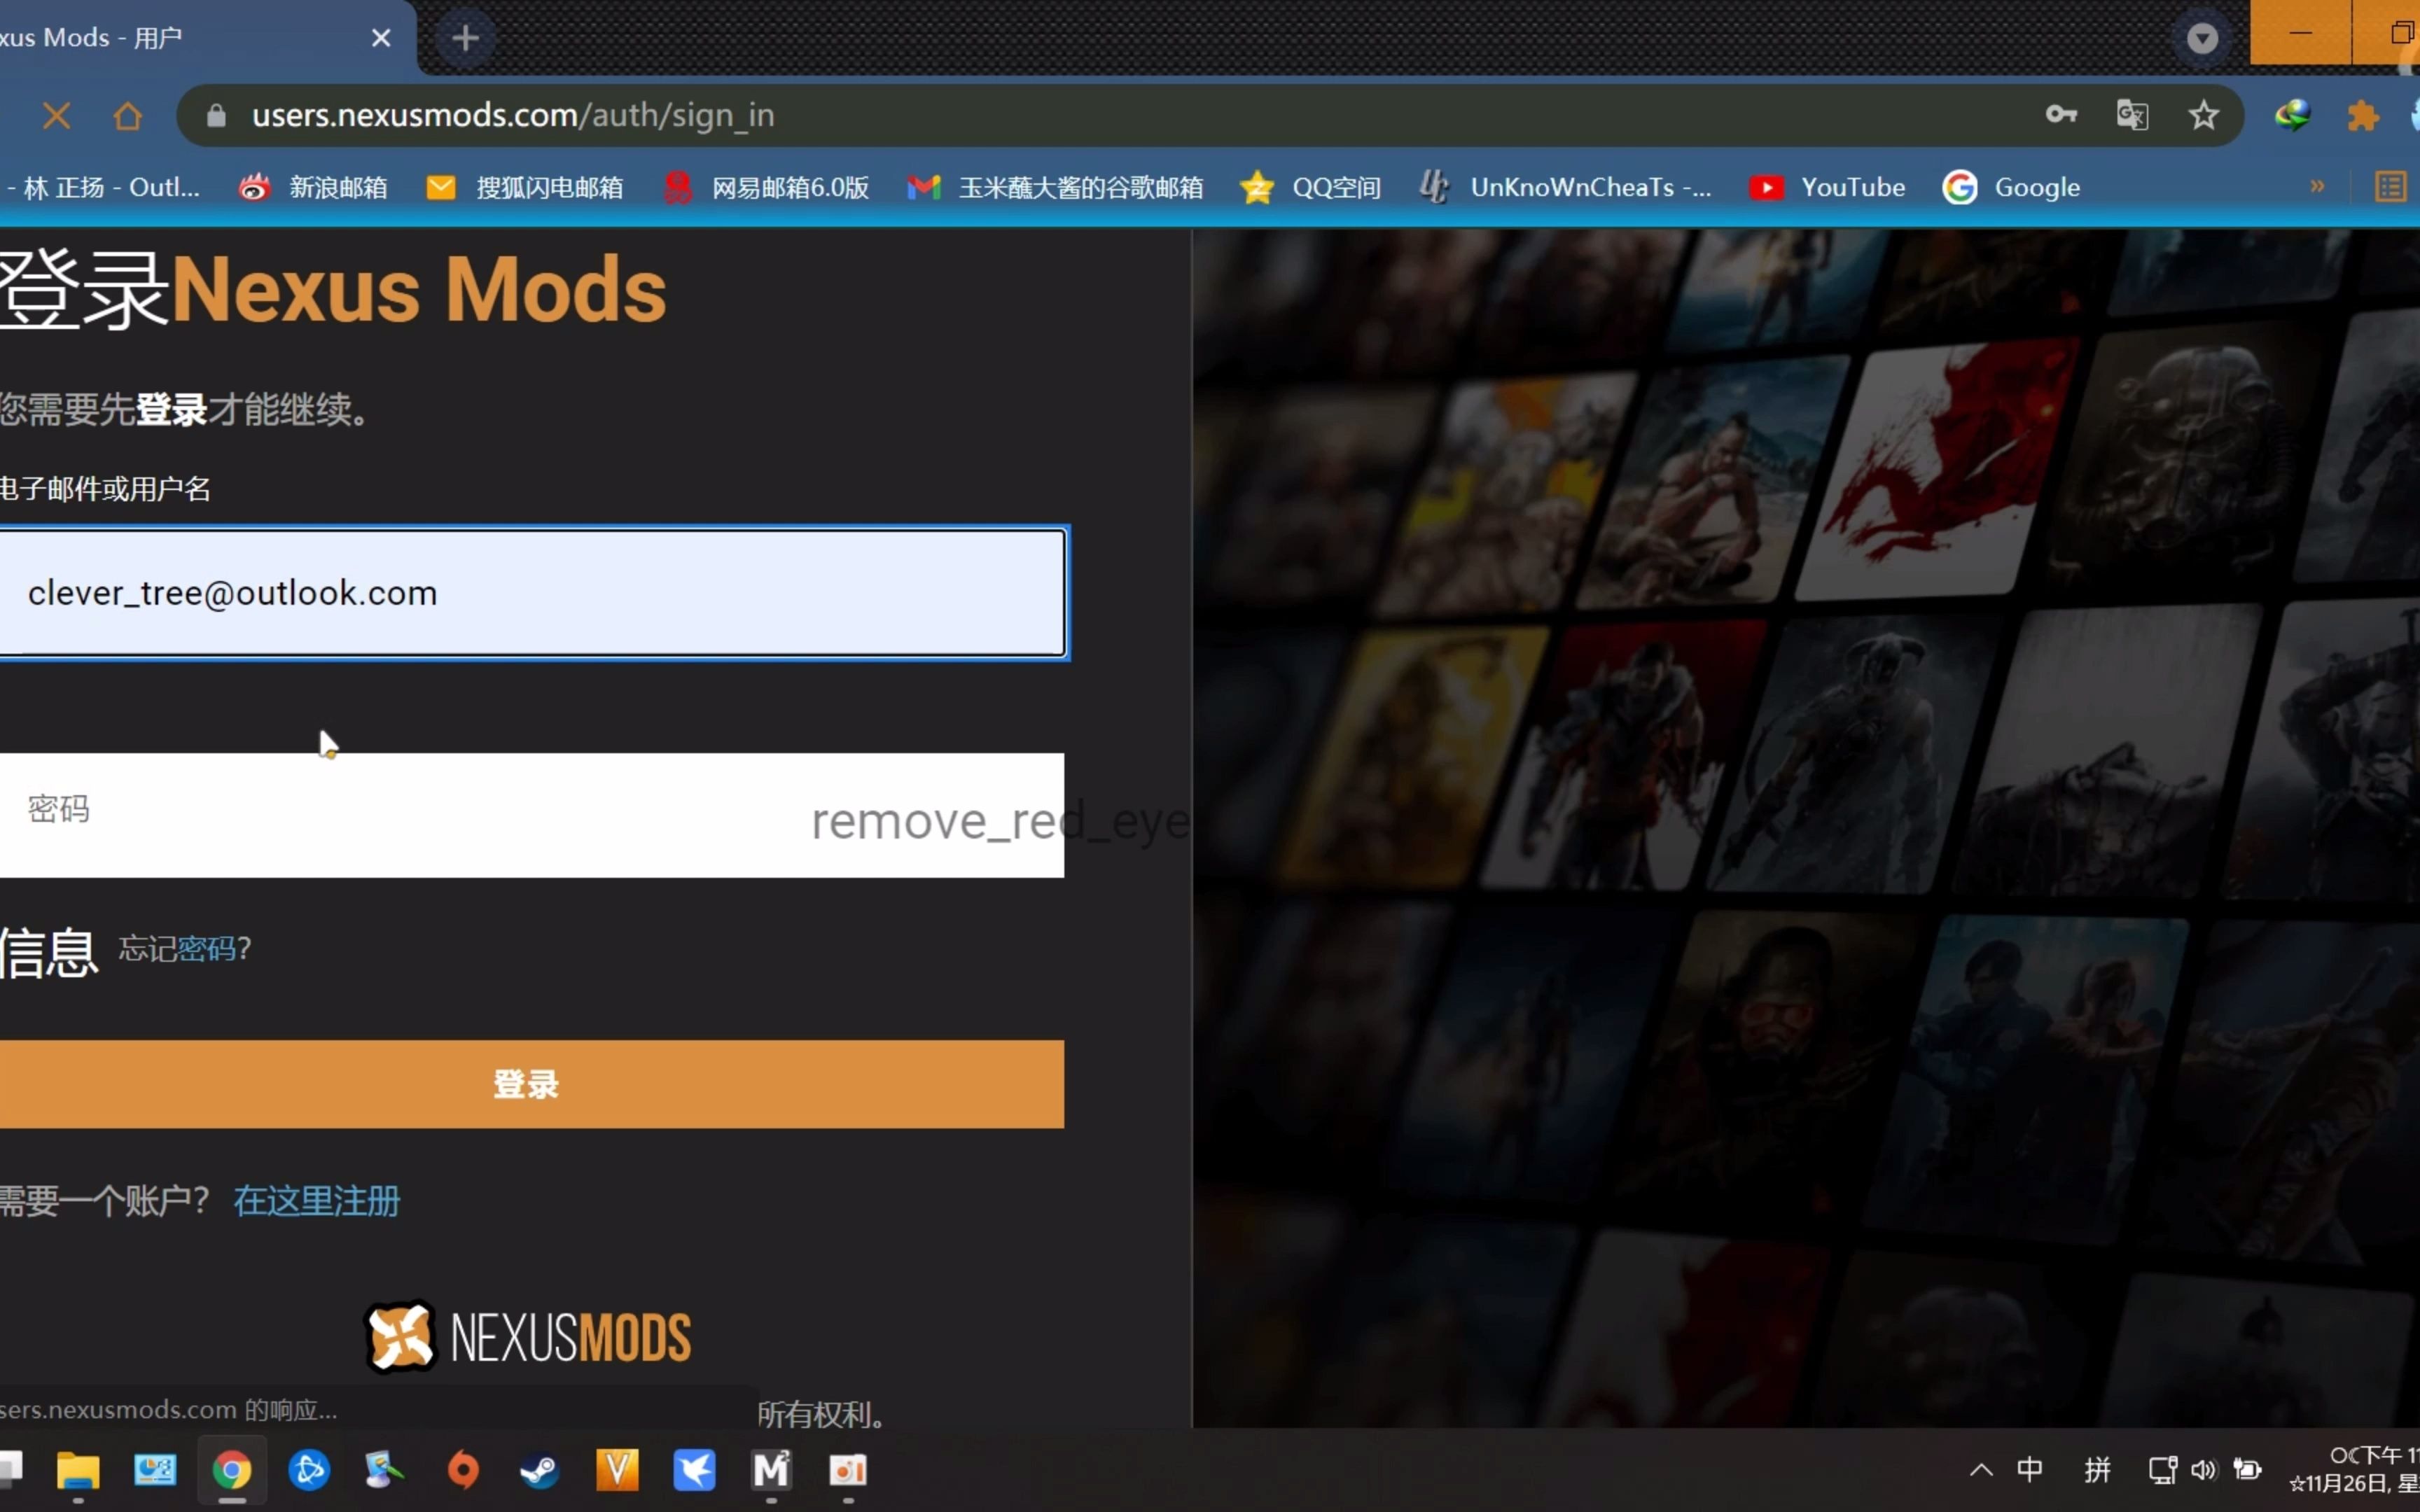Bookmark this page with the star icon
This screenshot has height=1512, width=2420.
tap(2204, 115)
